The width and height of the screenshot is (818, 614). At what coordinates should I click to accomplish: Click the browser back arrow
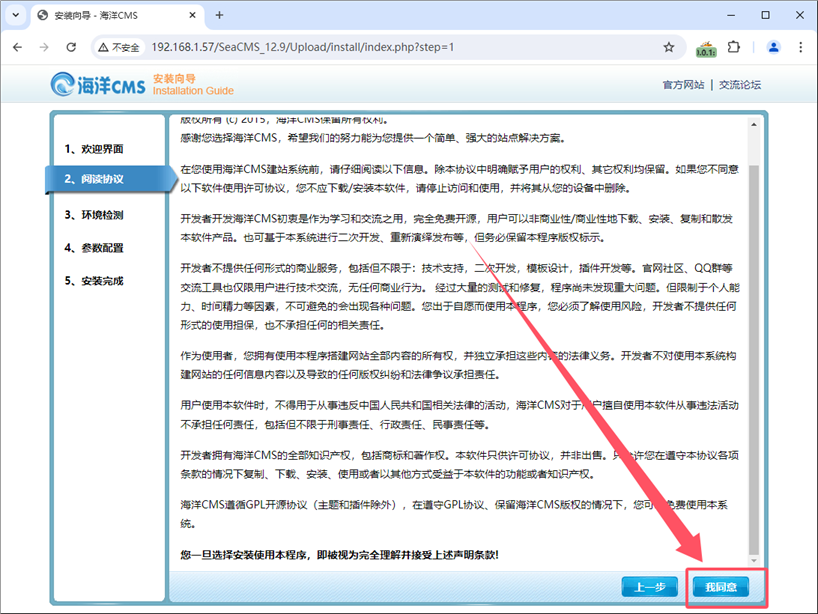(17, 47)
